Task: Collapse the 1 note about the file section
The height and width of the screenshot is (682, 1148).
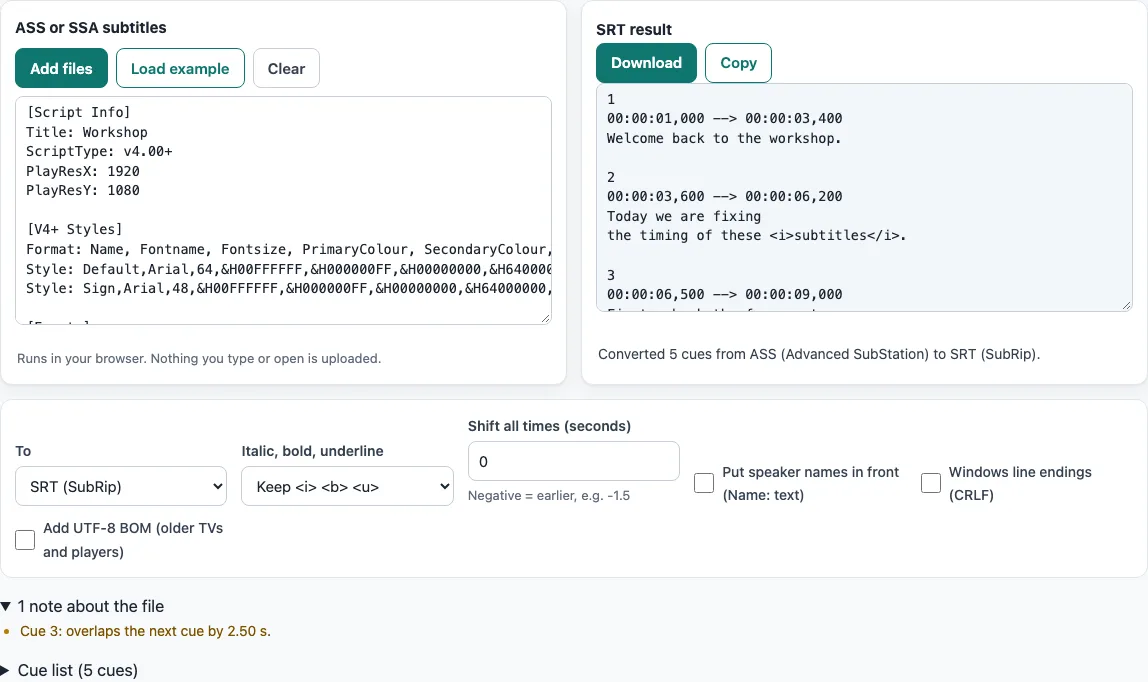Action: tap(83, 606)
